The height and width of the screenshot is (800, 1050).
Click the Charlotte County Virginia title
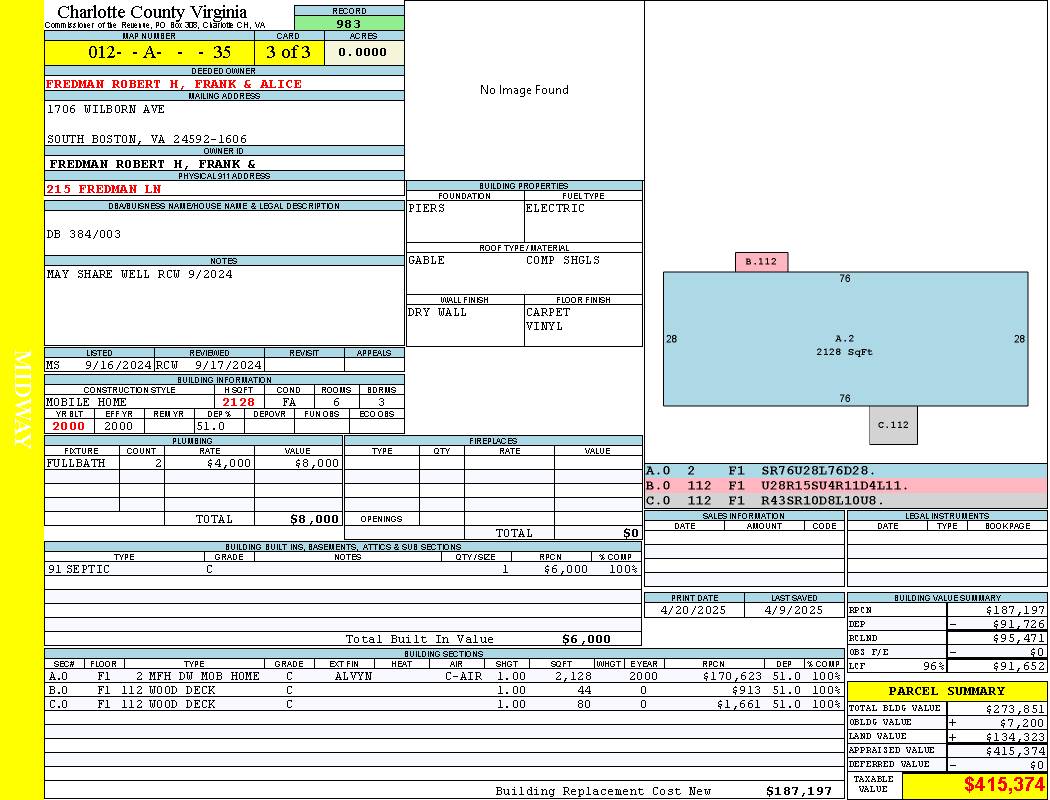(x=152, y=12)
